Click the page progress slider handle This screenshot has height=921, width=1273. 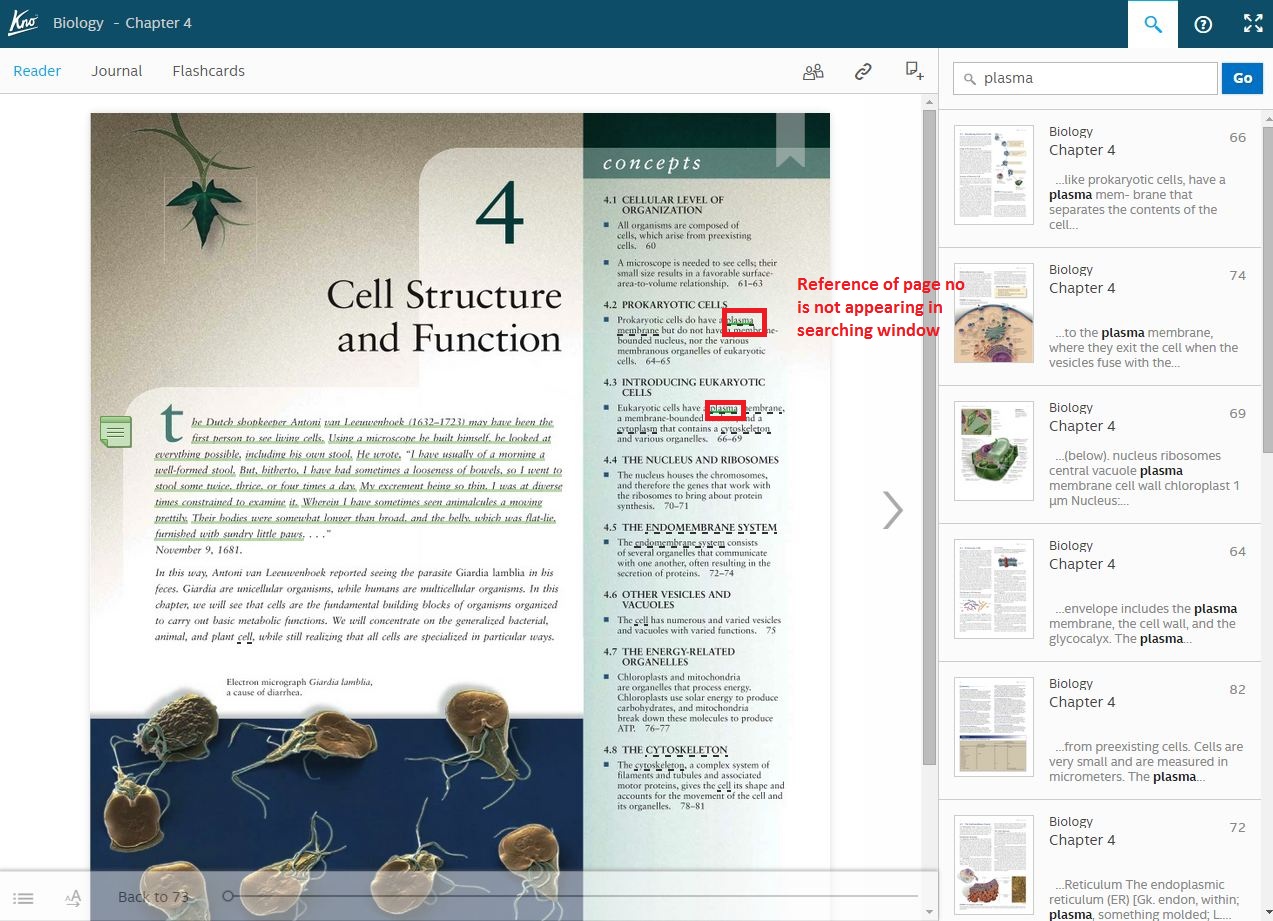point(228,896)
